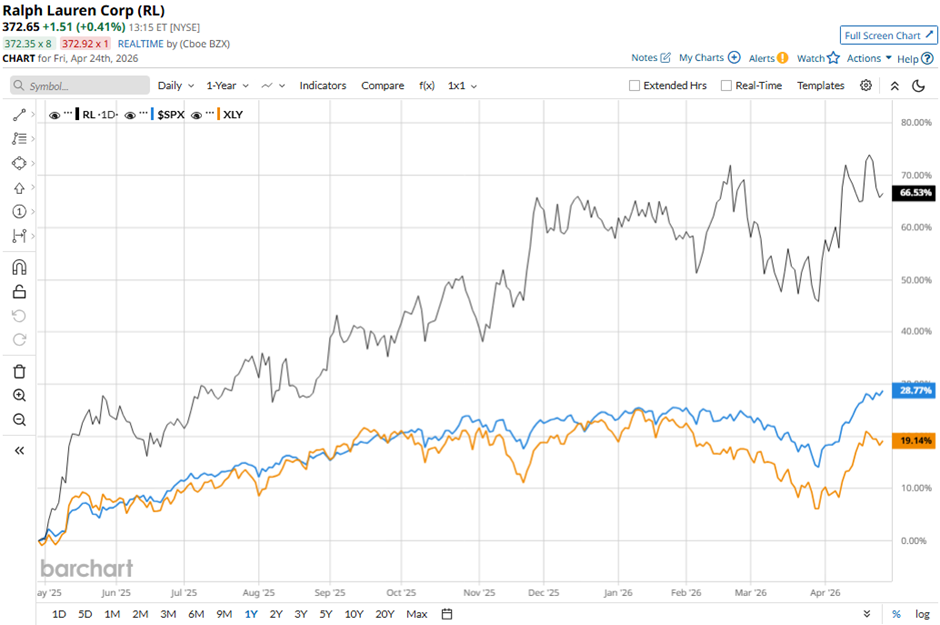
Task: Enable the Real-Time checkbox
Action: tap(726, 86)
